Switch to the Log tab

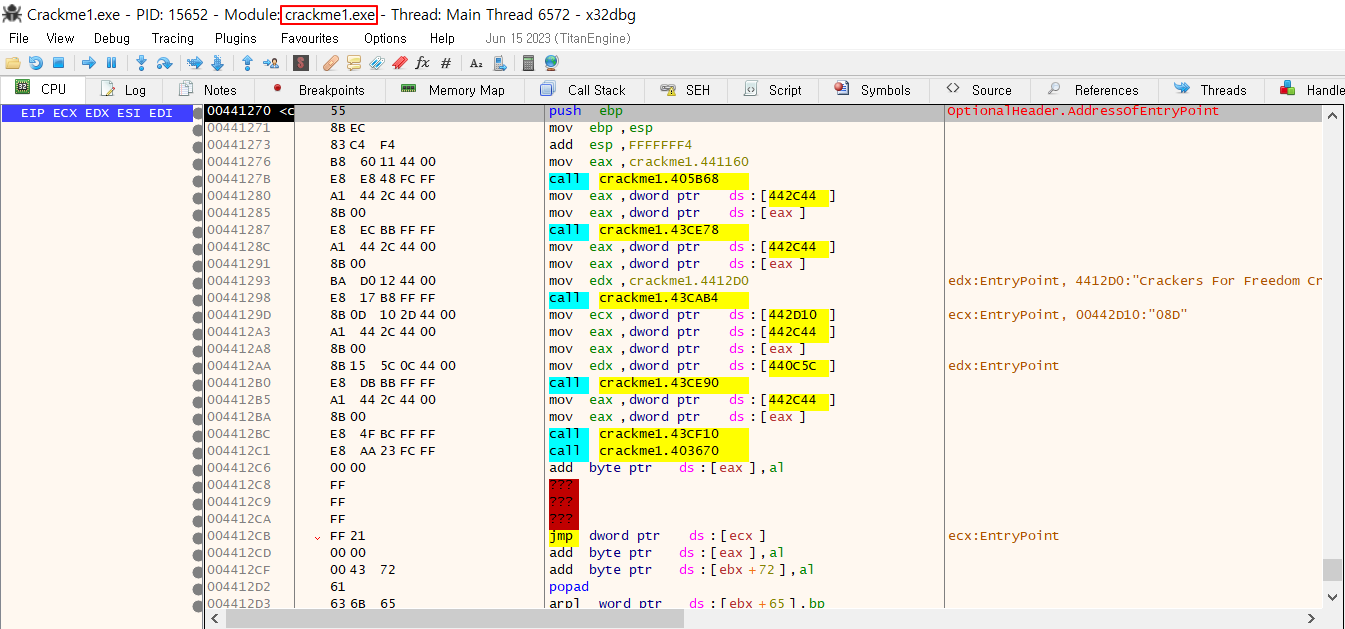point(123,90)
